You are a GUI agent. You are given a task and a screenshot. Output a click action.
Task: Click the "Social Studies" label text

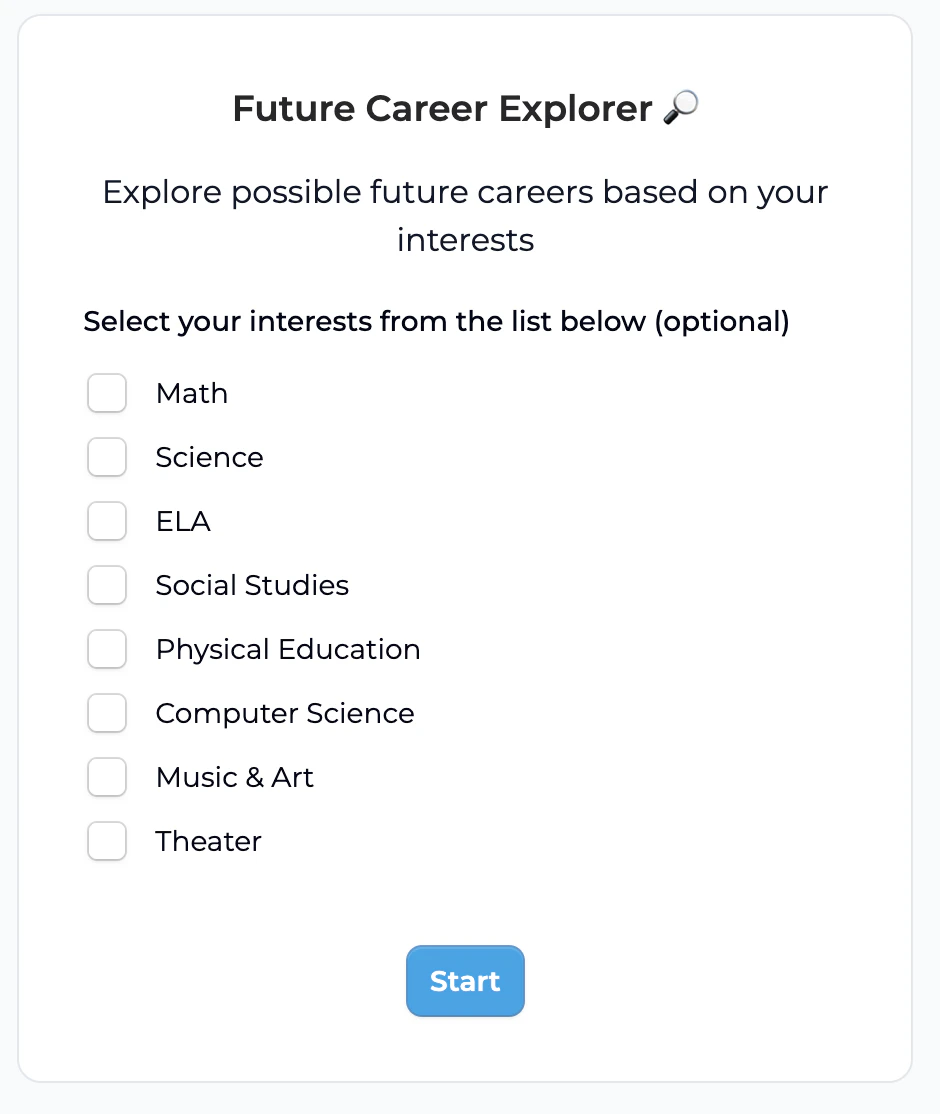[x=252, y=585]
